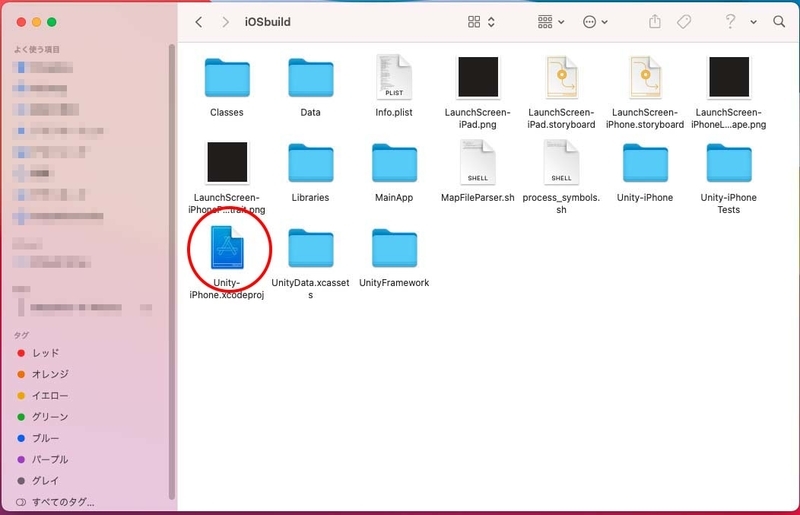This screenshot has height=515, width=800.
Task: Click the UnityFramework folder name label
Action: coord(394,283)
